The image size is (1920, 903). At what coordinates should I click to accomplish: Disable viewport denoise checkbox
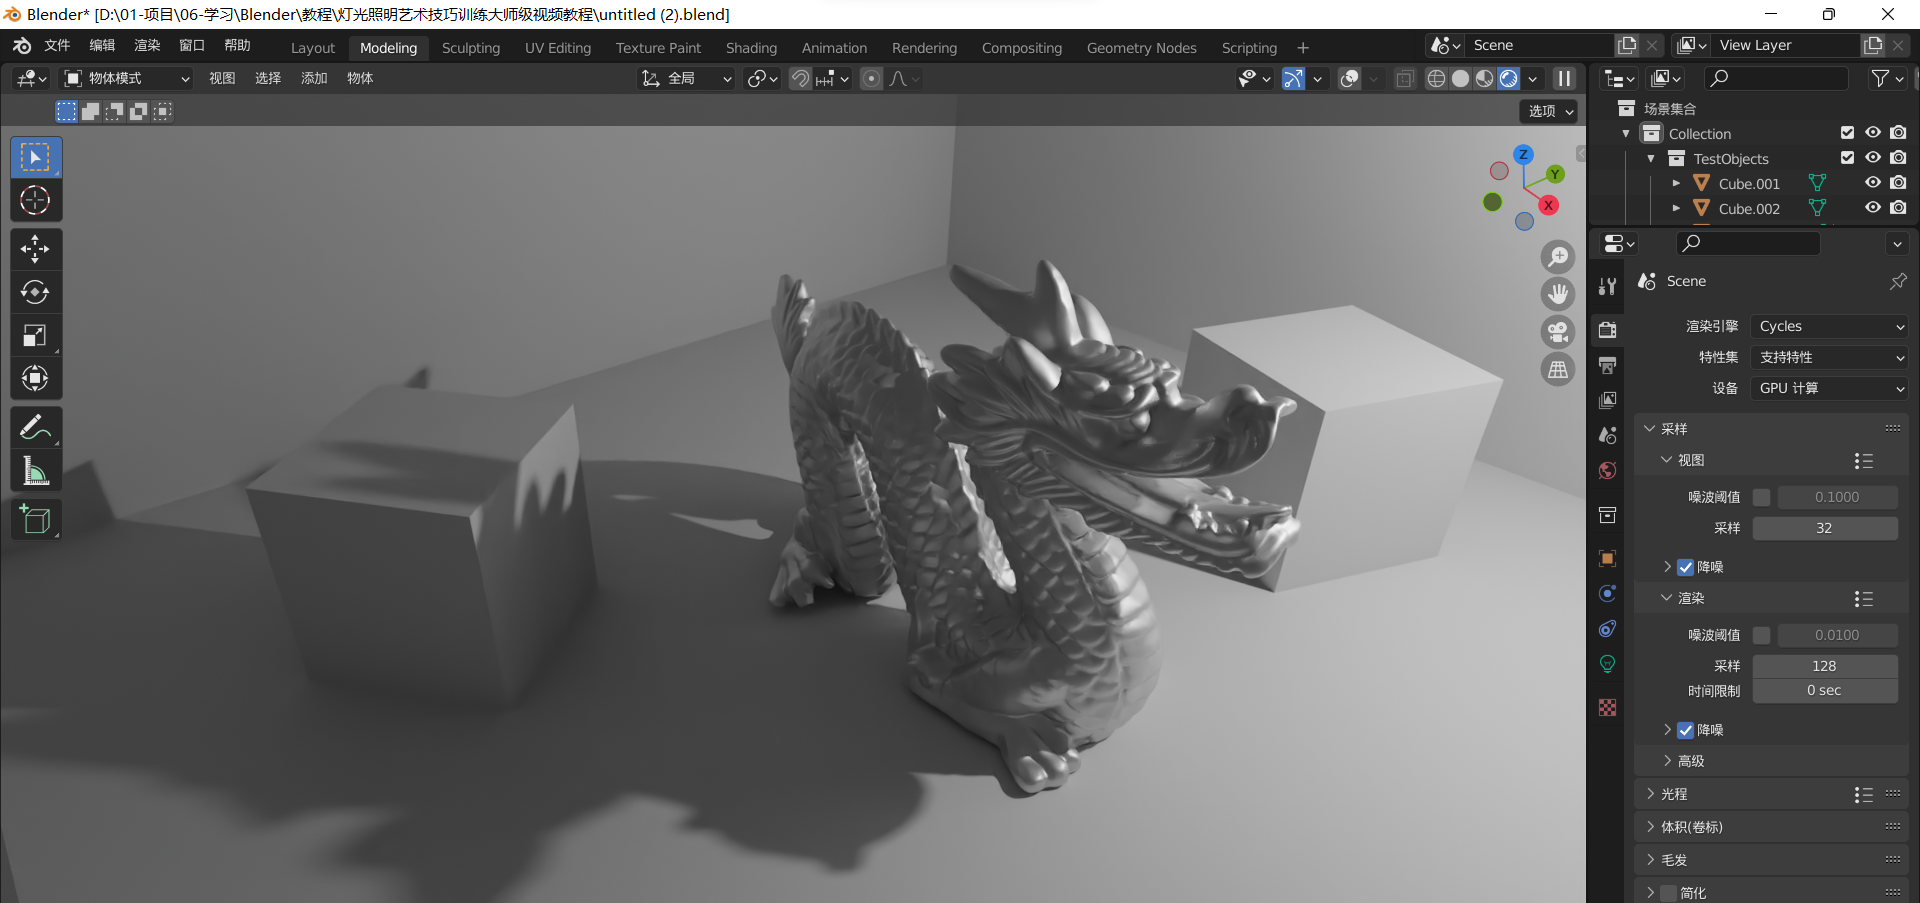(1686, 567)
